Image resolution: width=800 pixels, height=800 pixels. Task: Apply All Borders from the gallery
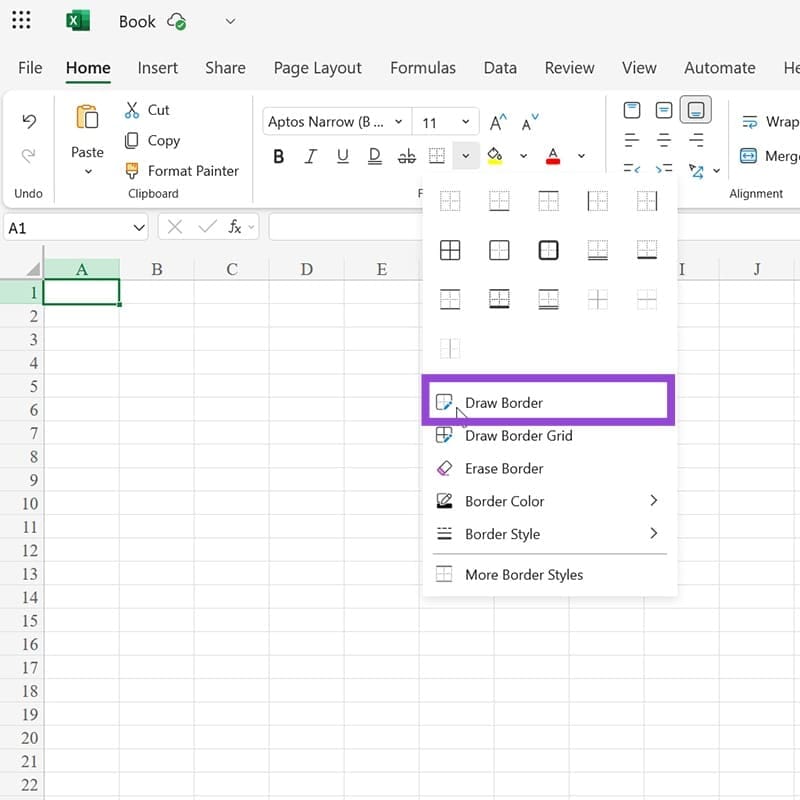(450, 250)
